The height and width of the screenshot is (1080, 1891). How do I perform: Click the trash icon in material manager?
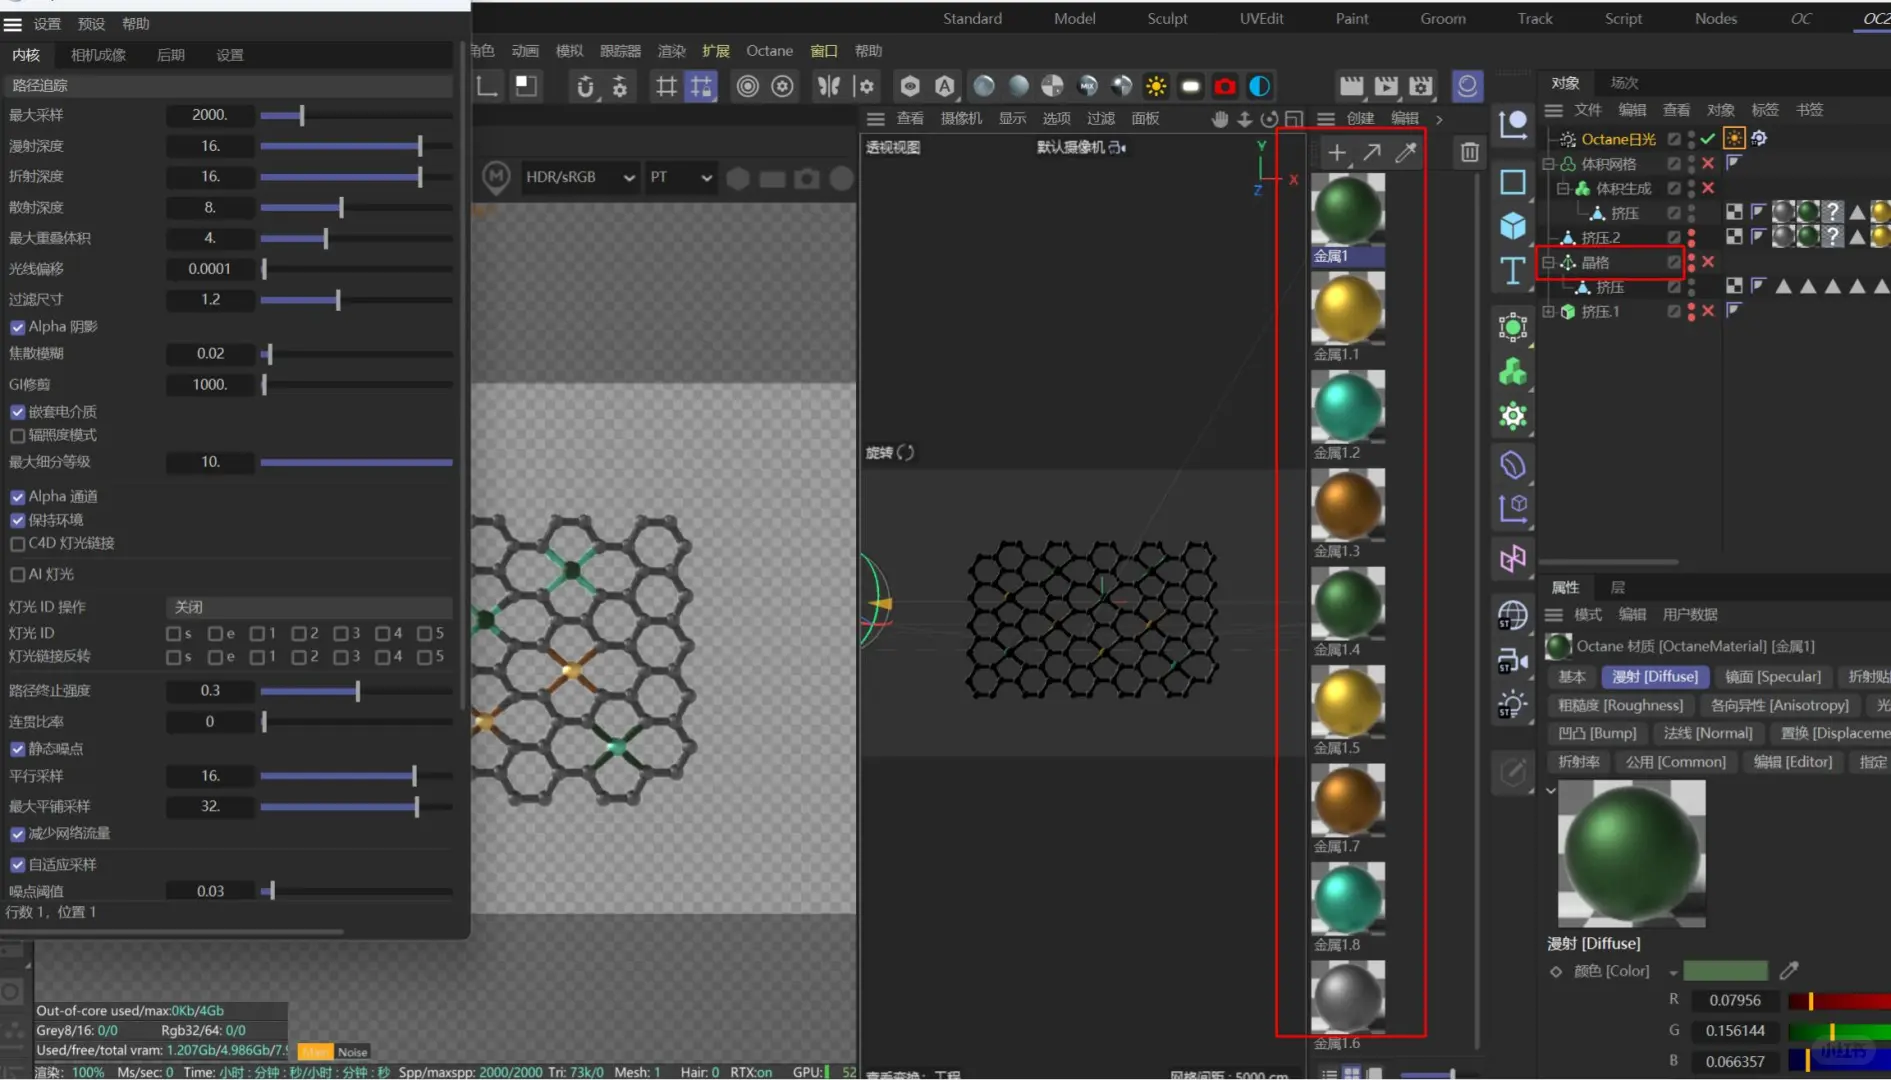(x=1469, y=152)
